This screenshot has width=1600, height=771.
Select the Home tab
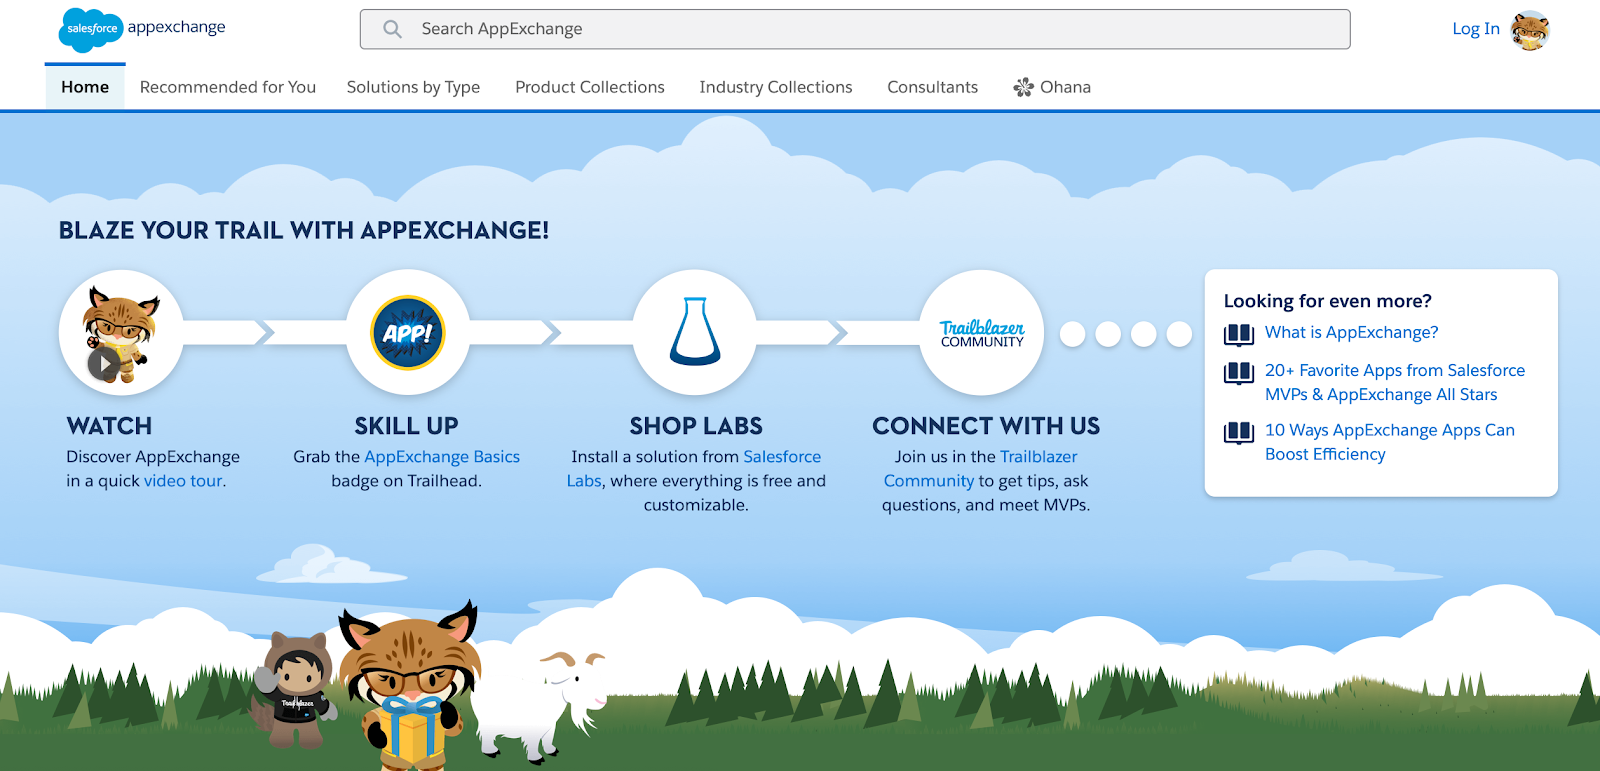[x=85, y=87]
